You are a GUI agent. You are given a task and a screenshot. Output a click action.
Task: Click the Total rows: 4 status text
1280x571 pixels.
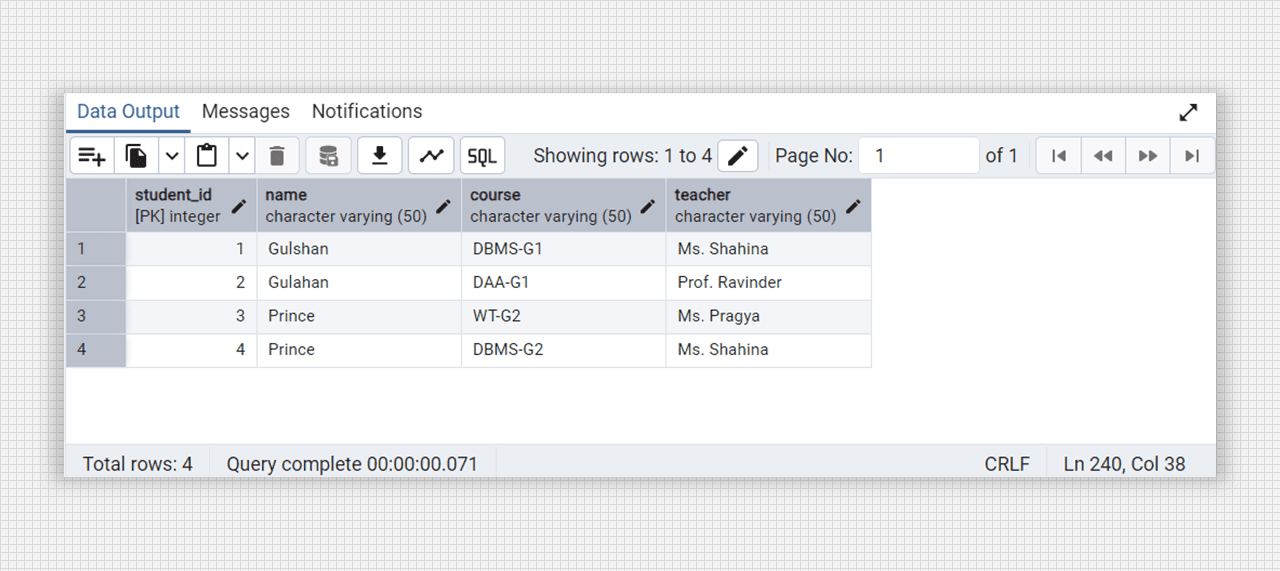137,464
